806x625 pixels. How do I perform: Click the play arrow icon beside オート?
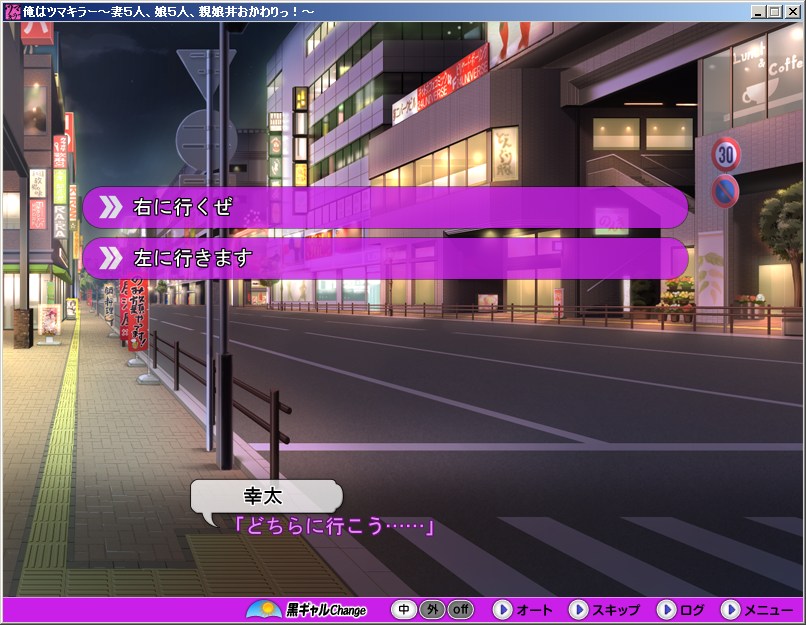pos(503,610)
